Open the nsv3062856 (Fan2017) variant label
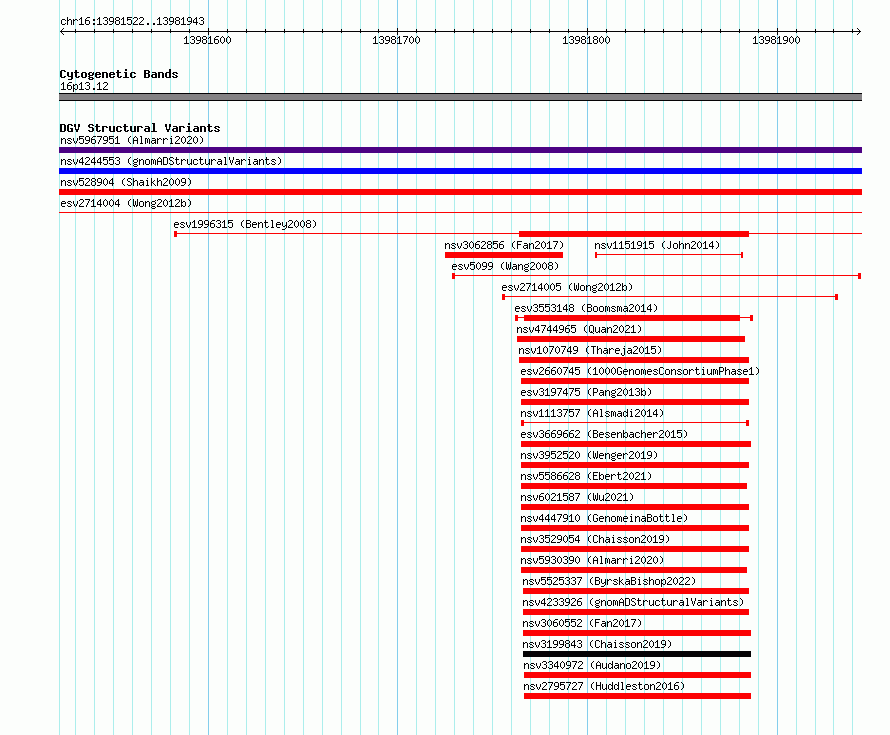Viewport: 890px width, 735px height. [x=504, y=245]
